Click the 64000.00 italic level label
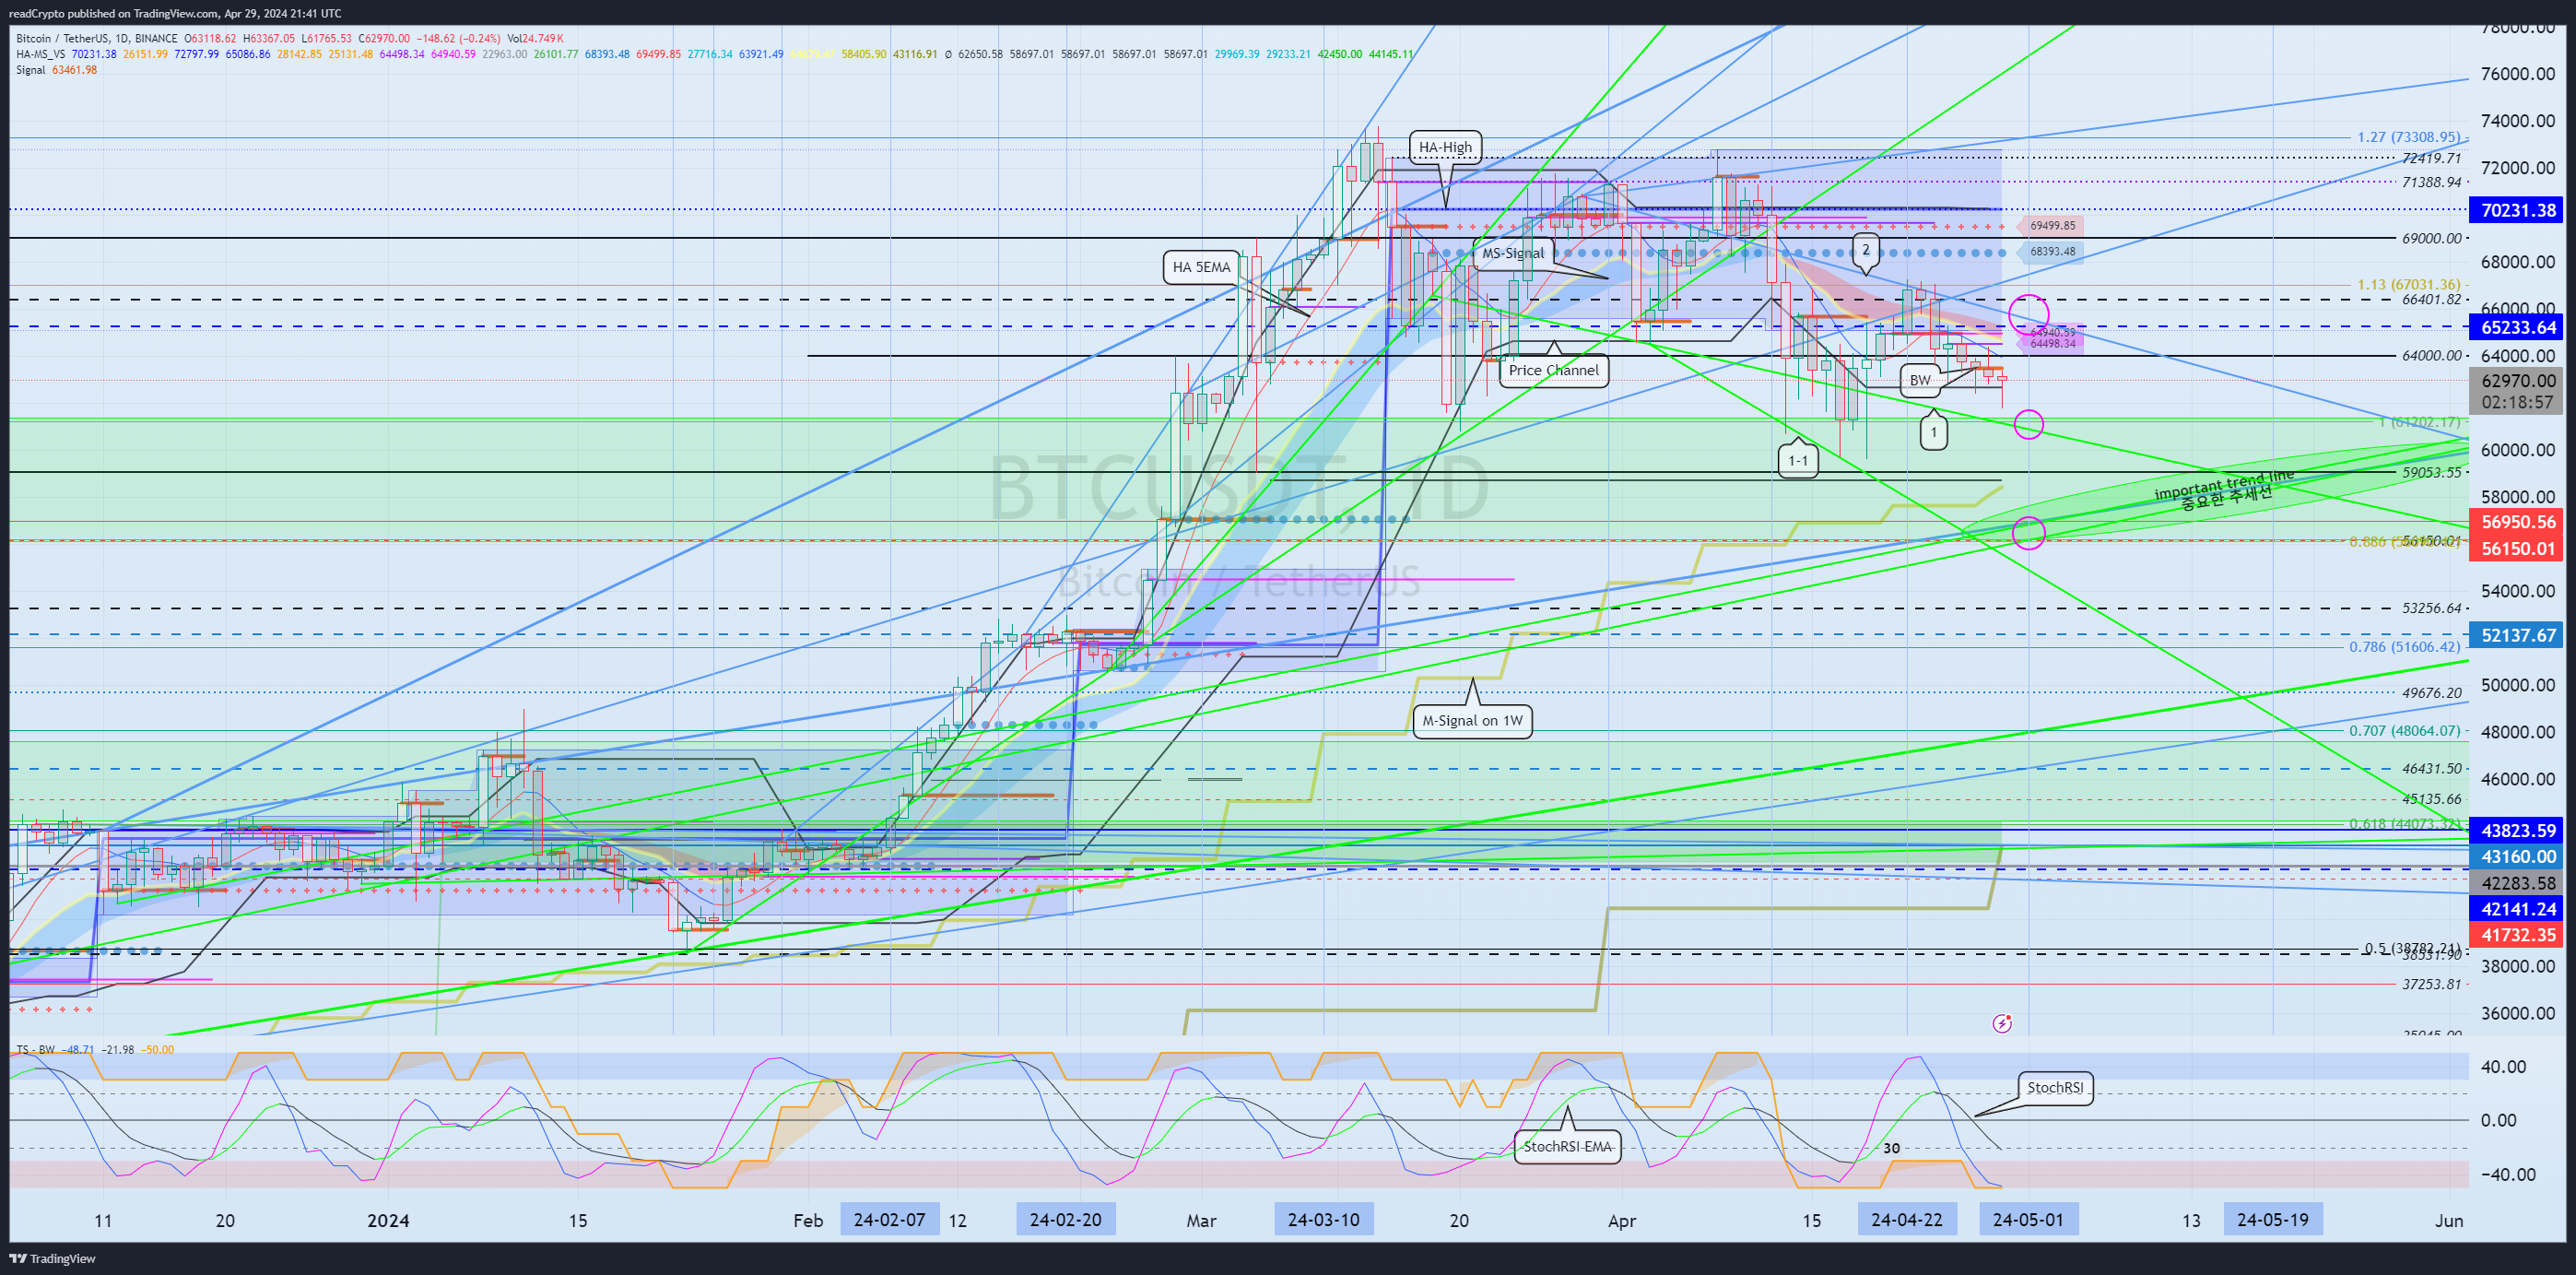The image size is (2576, 1275). (x=2431, y=355)
